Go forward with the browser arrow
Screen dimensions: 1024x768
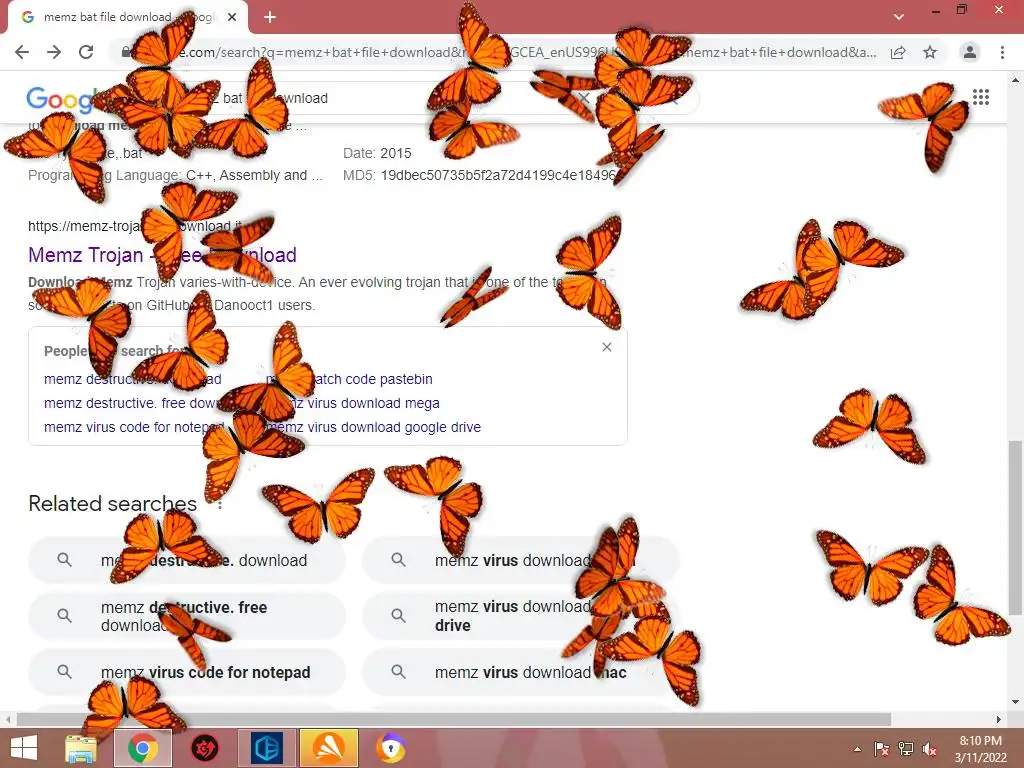click(x=54, y=52)
